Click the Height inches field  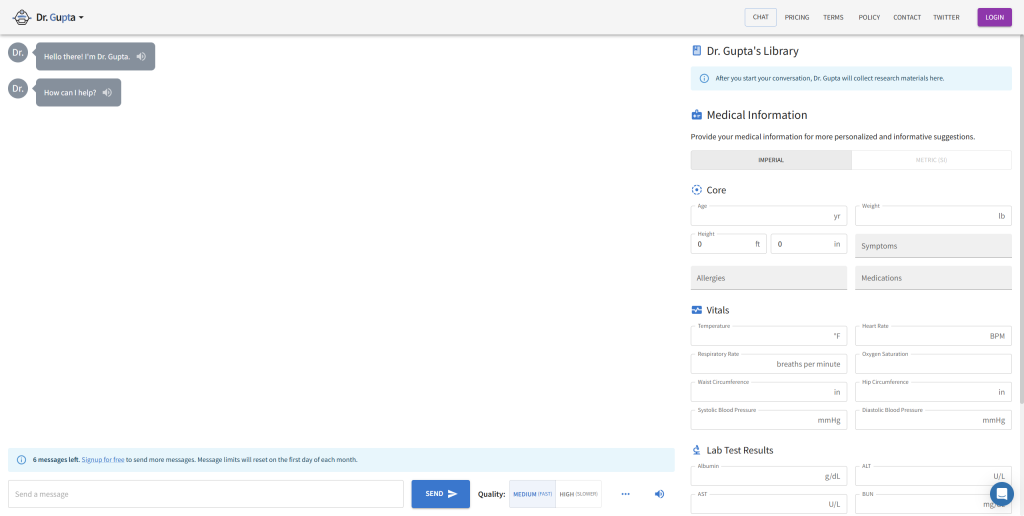pyautogui.click(x=808, y=244)
